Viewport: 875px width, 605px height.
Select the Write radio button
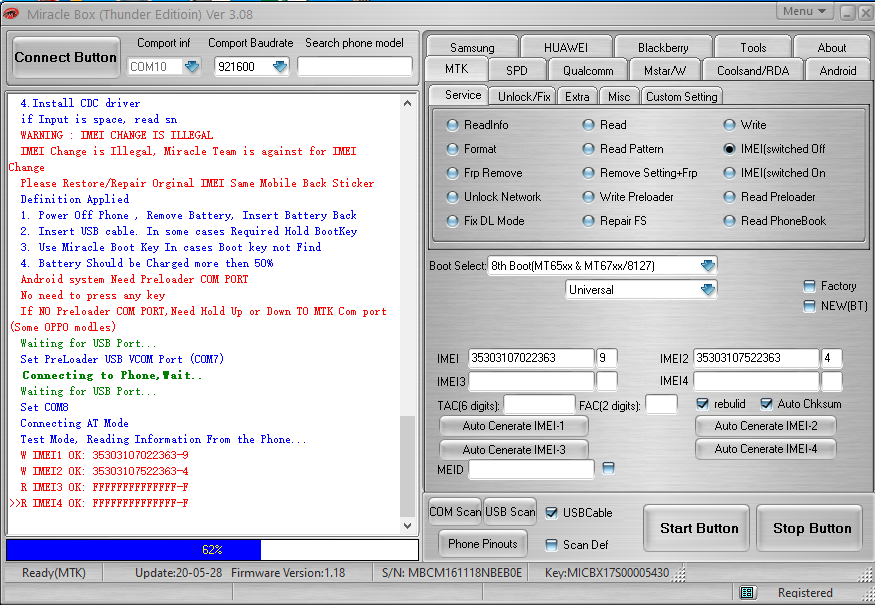(729, 125)
